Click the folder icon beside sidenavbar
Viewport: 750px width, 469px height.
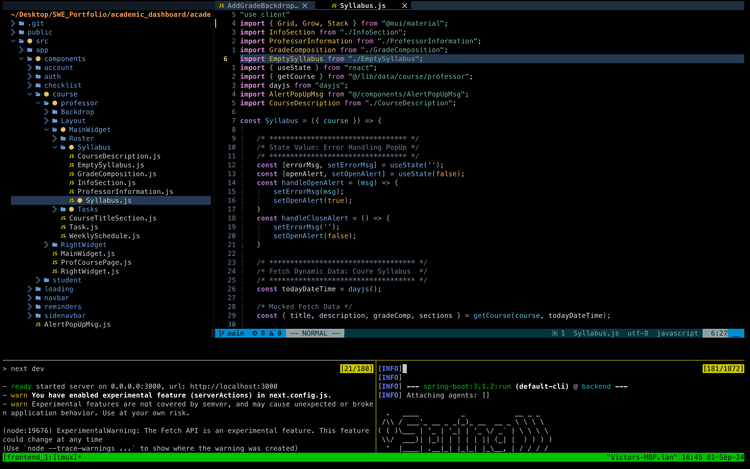point(38,316)
